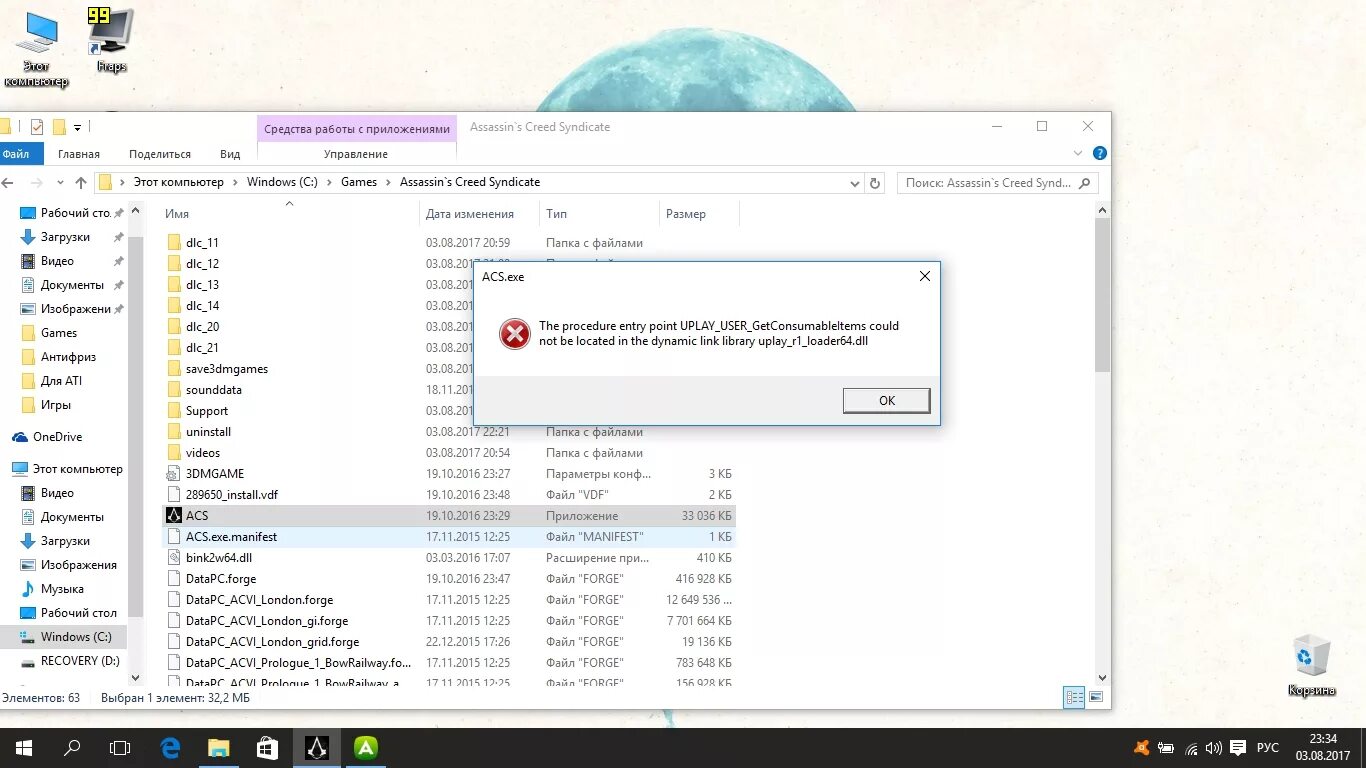Open the Quick Access Toolbar dropdown

77,128
